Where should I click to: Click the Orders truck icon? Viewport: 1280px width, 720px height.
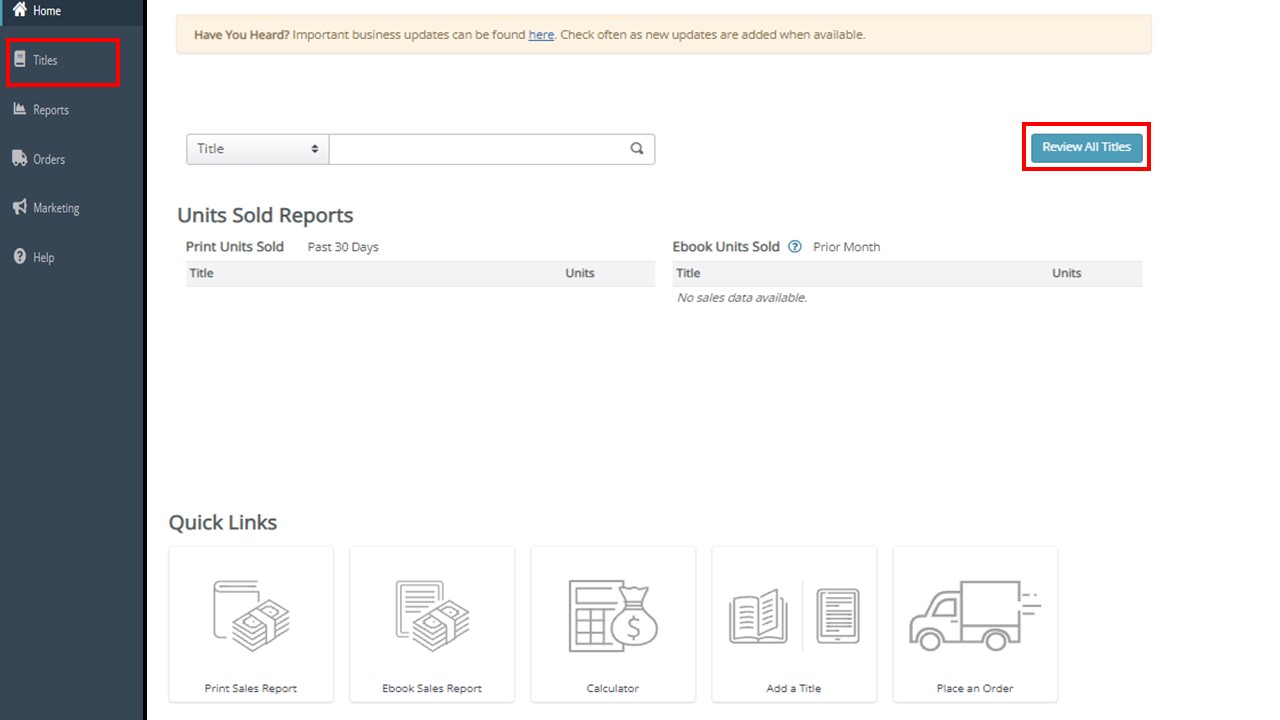[20, 158]
